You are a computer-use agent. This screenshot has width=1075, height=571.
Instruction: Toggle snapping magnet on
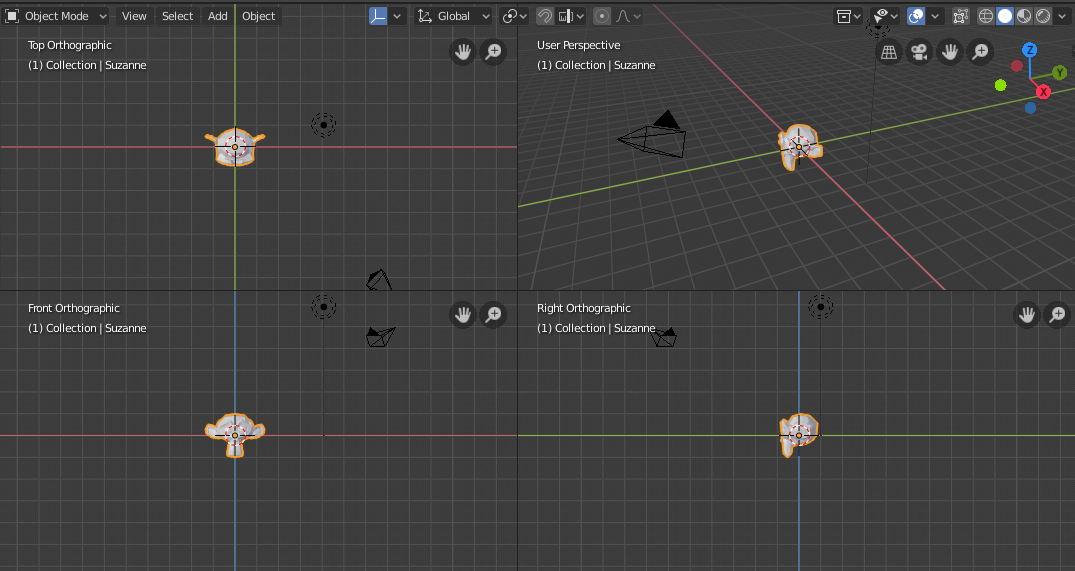[545, 16]
